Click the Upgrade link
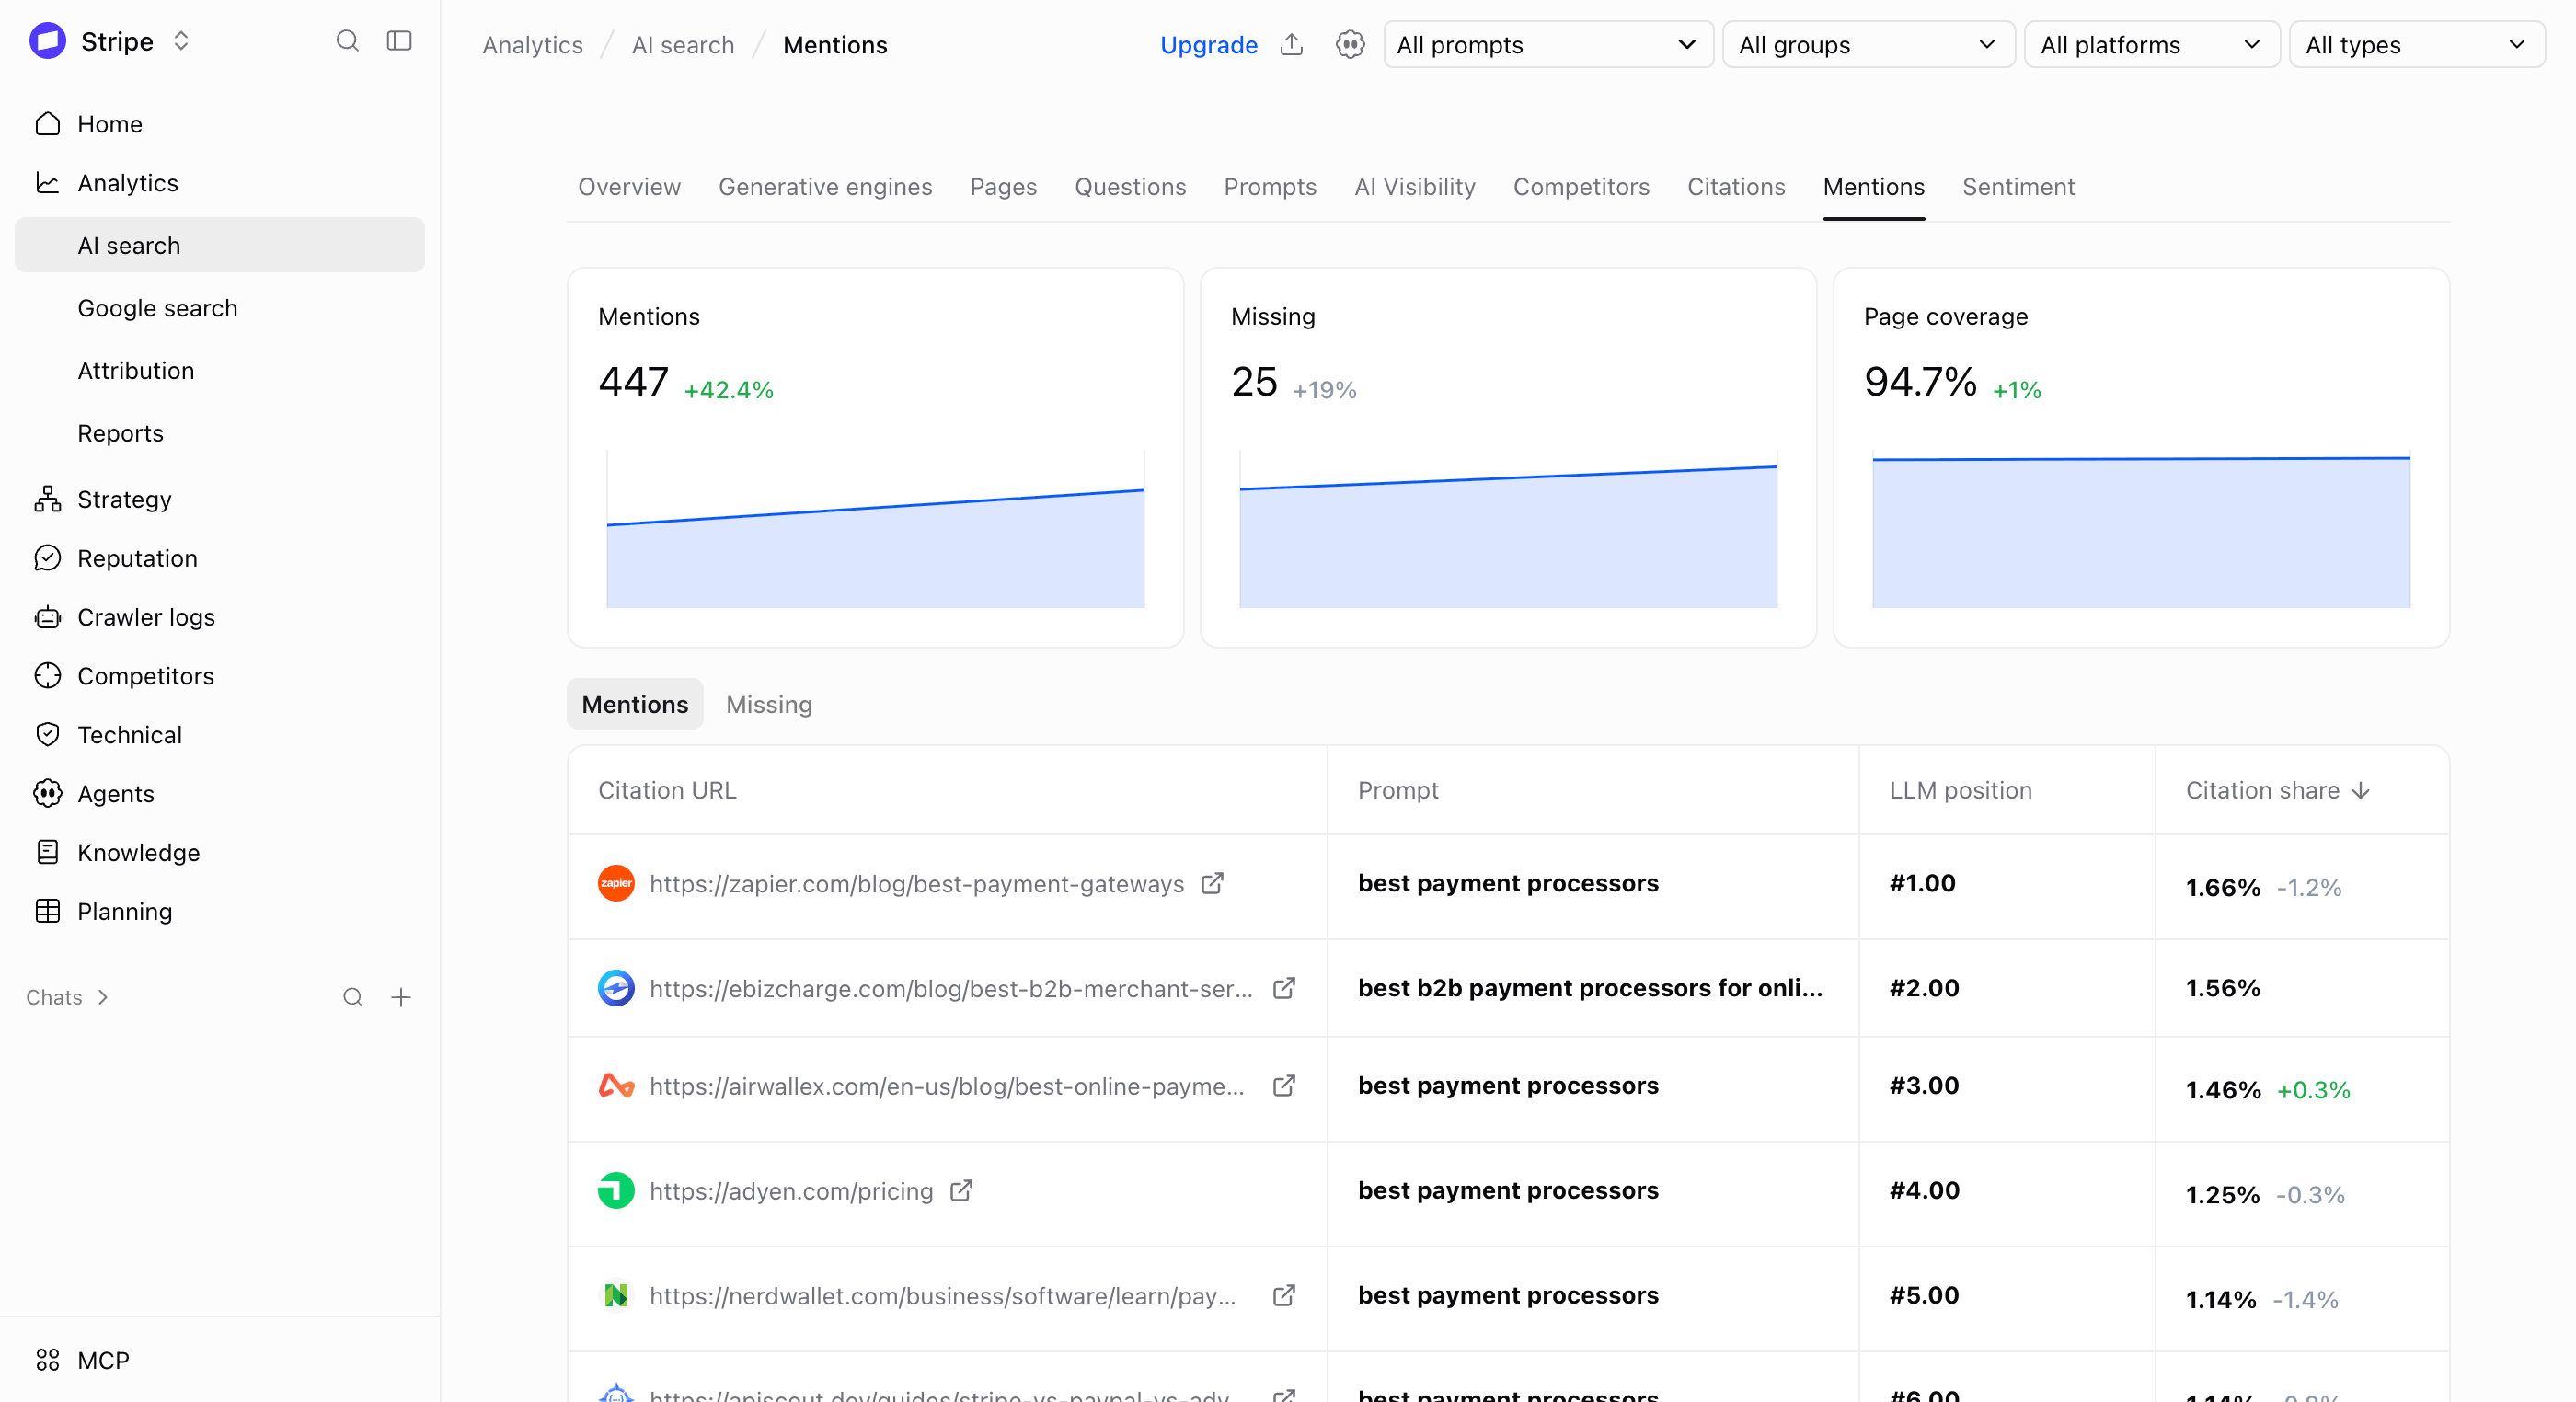Viewport: 2576px width, 1402px height. pyautogui.click(x=1208, y=45)
